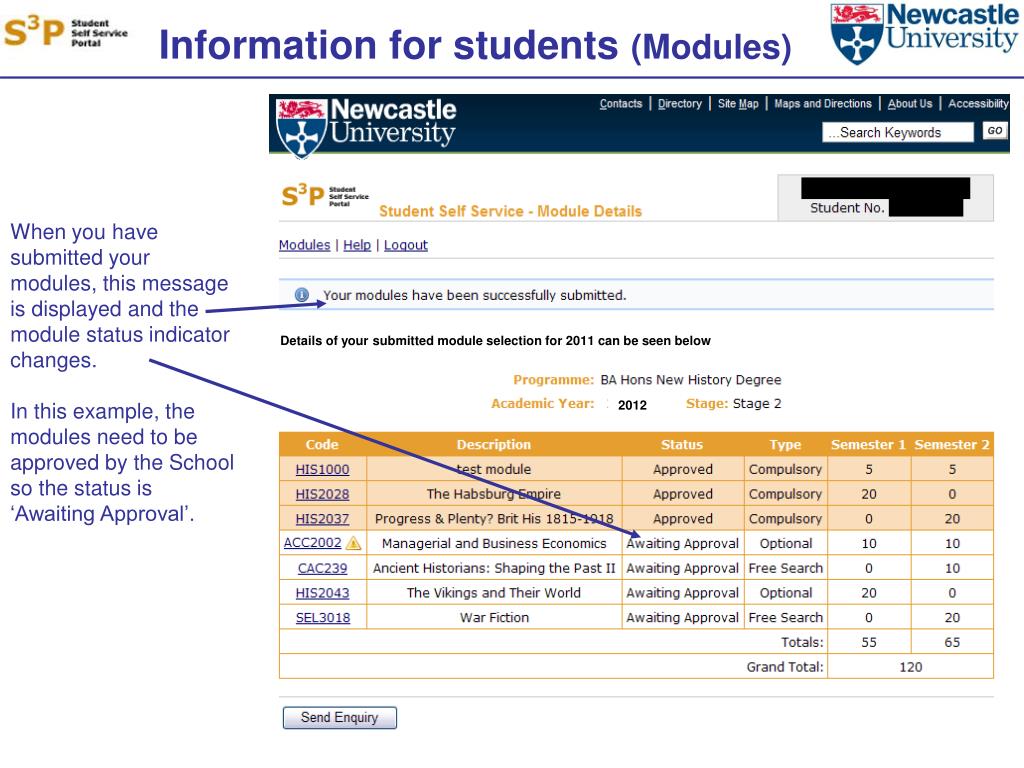The image size is (1024, 768).
Task: Click the Semester 2 column header
Action: 952,444
